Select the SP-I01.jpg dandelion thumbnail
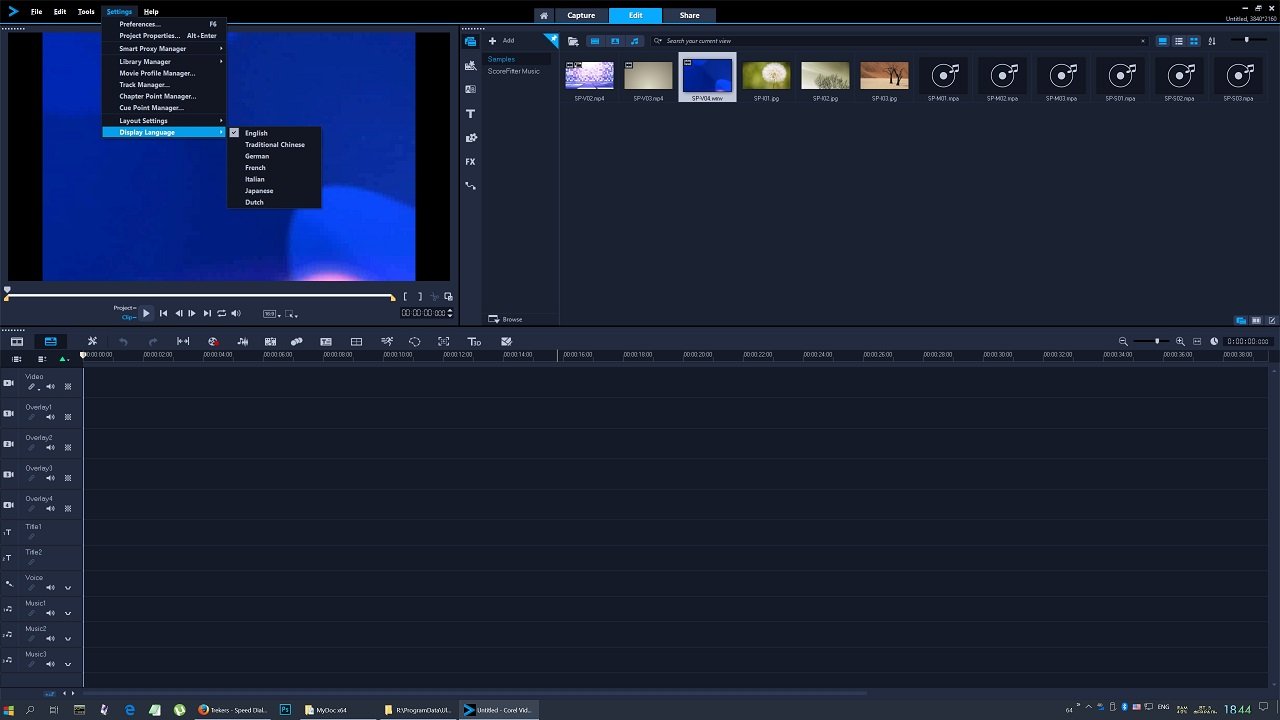The width and height of the screenshot is (1280, 720). coord(766,76)
